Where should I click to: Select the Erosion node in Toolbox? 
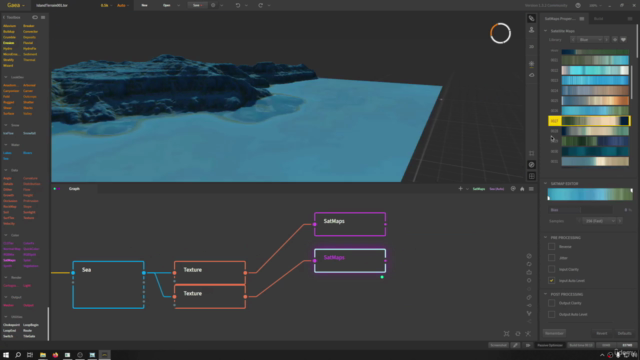pyautogui.click(x=9, y=43)
